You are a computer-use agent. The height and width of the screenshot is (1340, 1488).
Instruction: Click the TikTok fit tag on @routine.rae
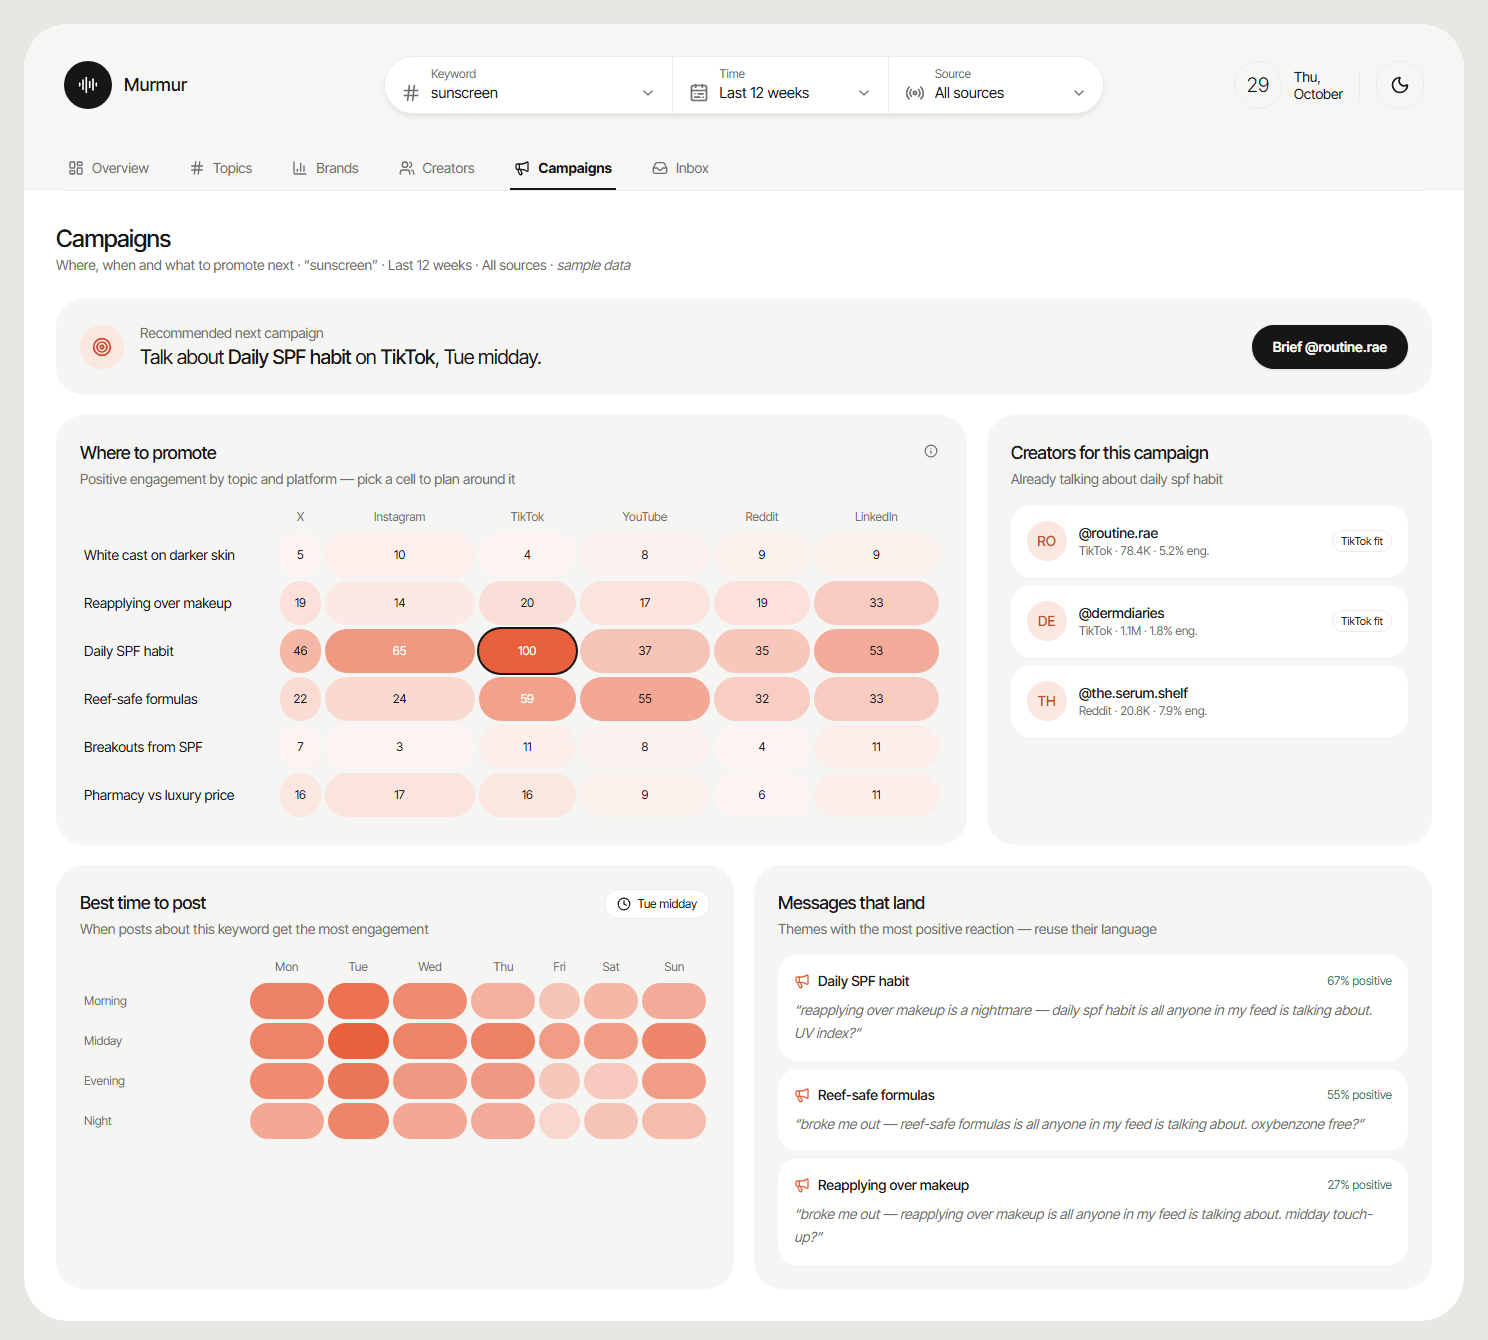pos(1362,541)
